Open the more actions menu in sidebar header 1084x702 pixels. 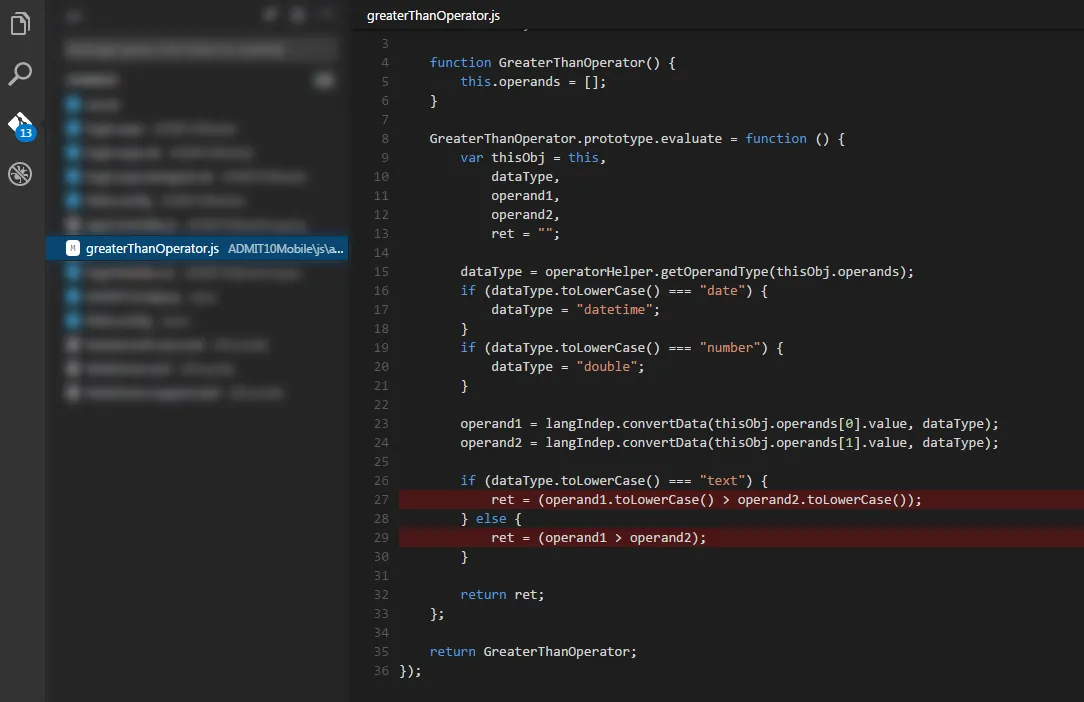[324, 14]
